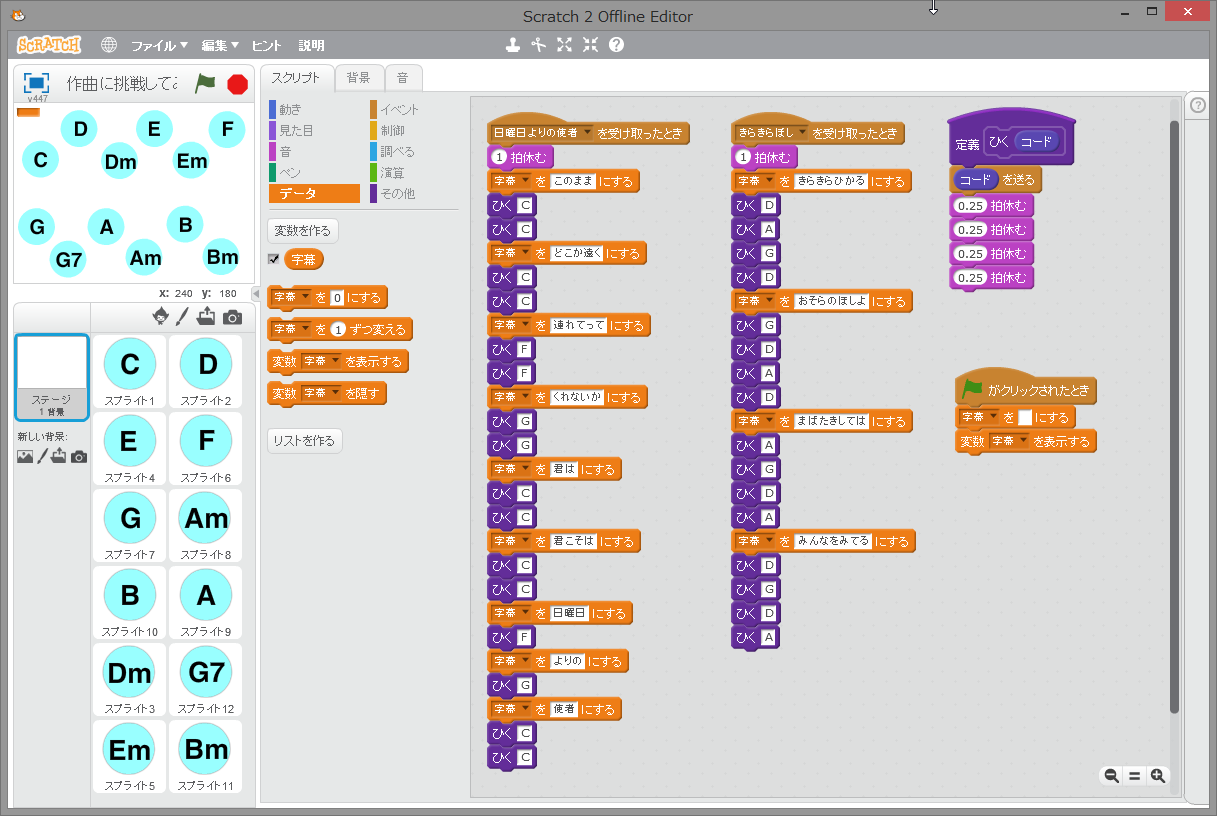Open the 演算 block category
This screenshot has height=816, width=1217.
point(414,172)
